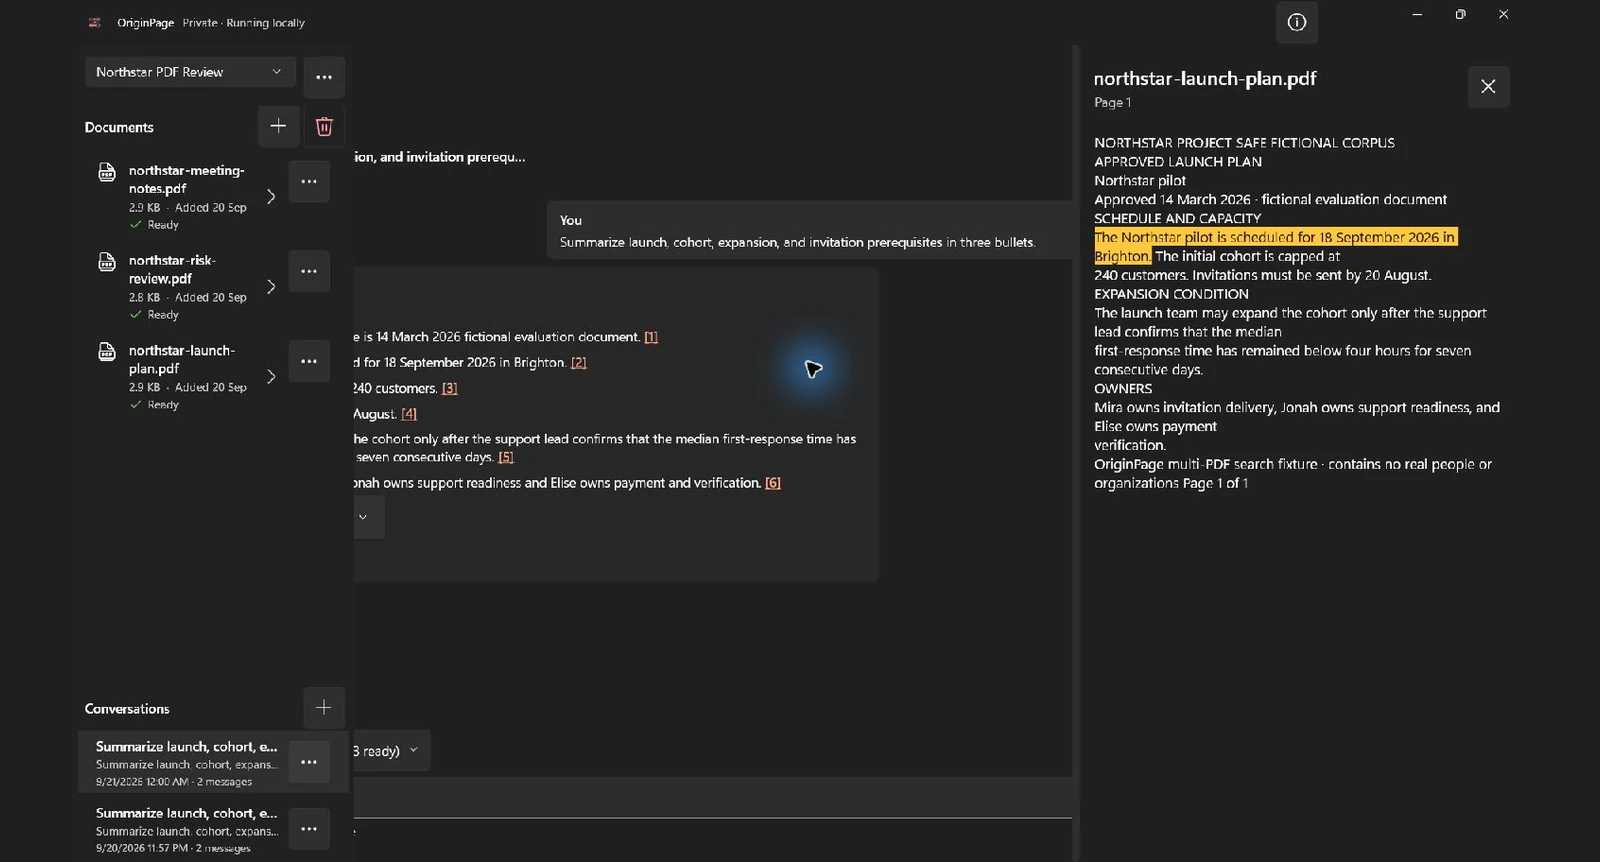This screenshot has height=862, width=1600.
Task: Open citation [5] after seven consecutive days
Action: (x=506, y=458)
